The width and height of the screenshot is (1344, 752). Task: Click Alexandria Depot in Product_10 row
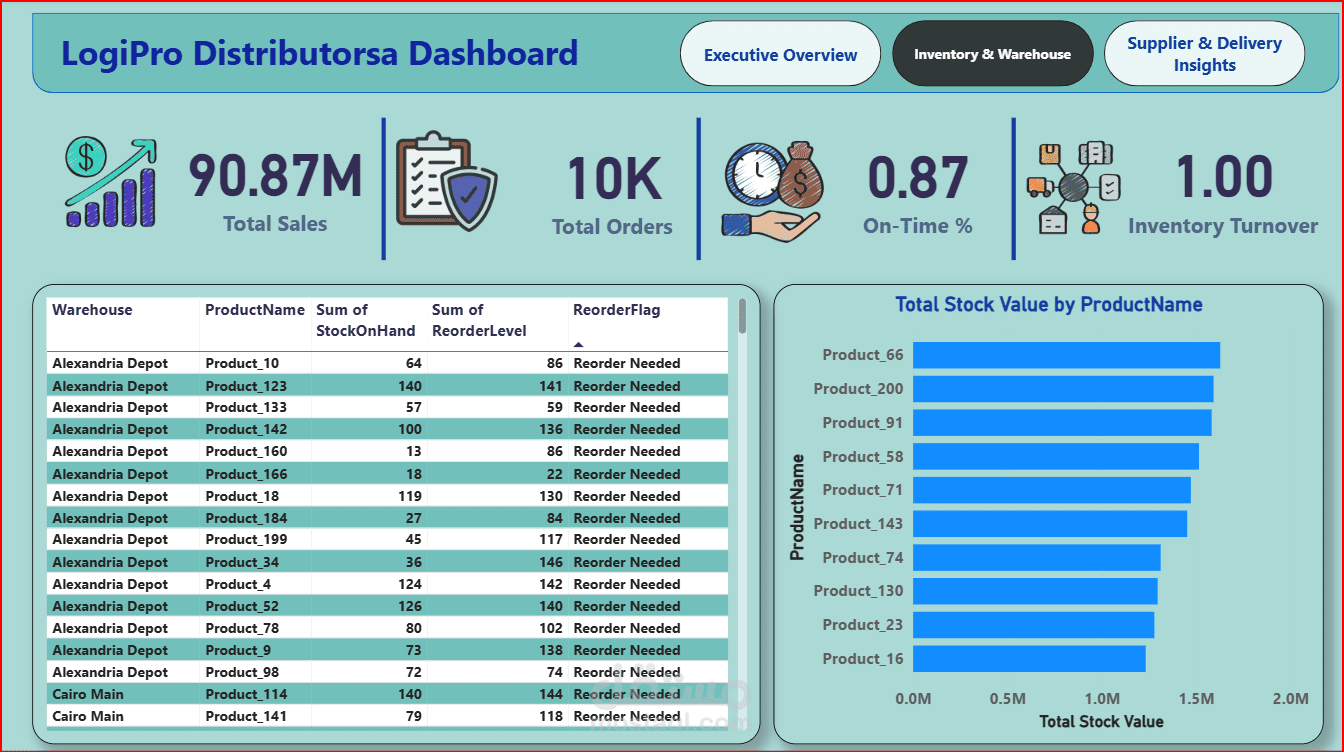point(110,363)
